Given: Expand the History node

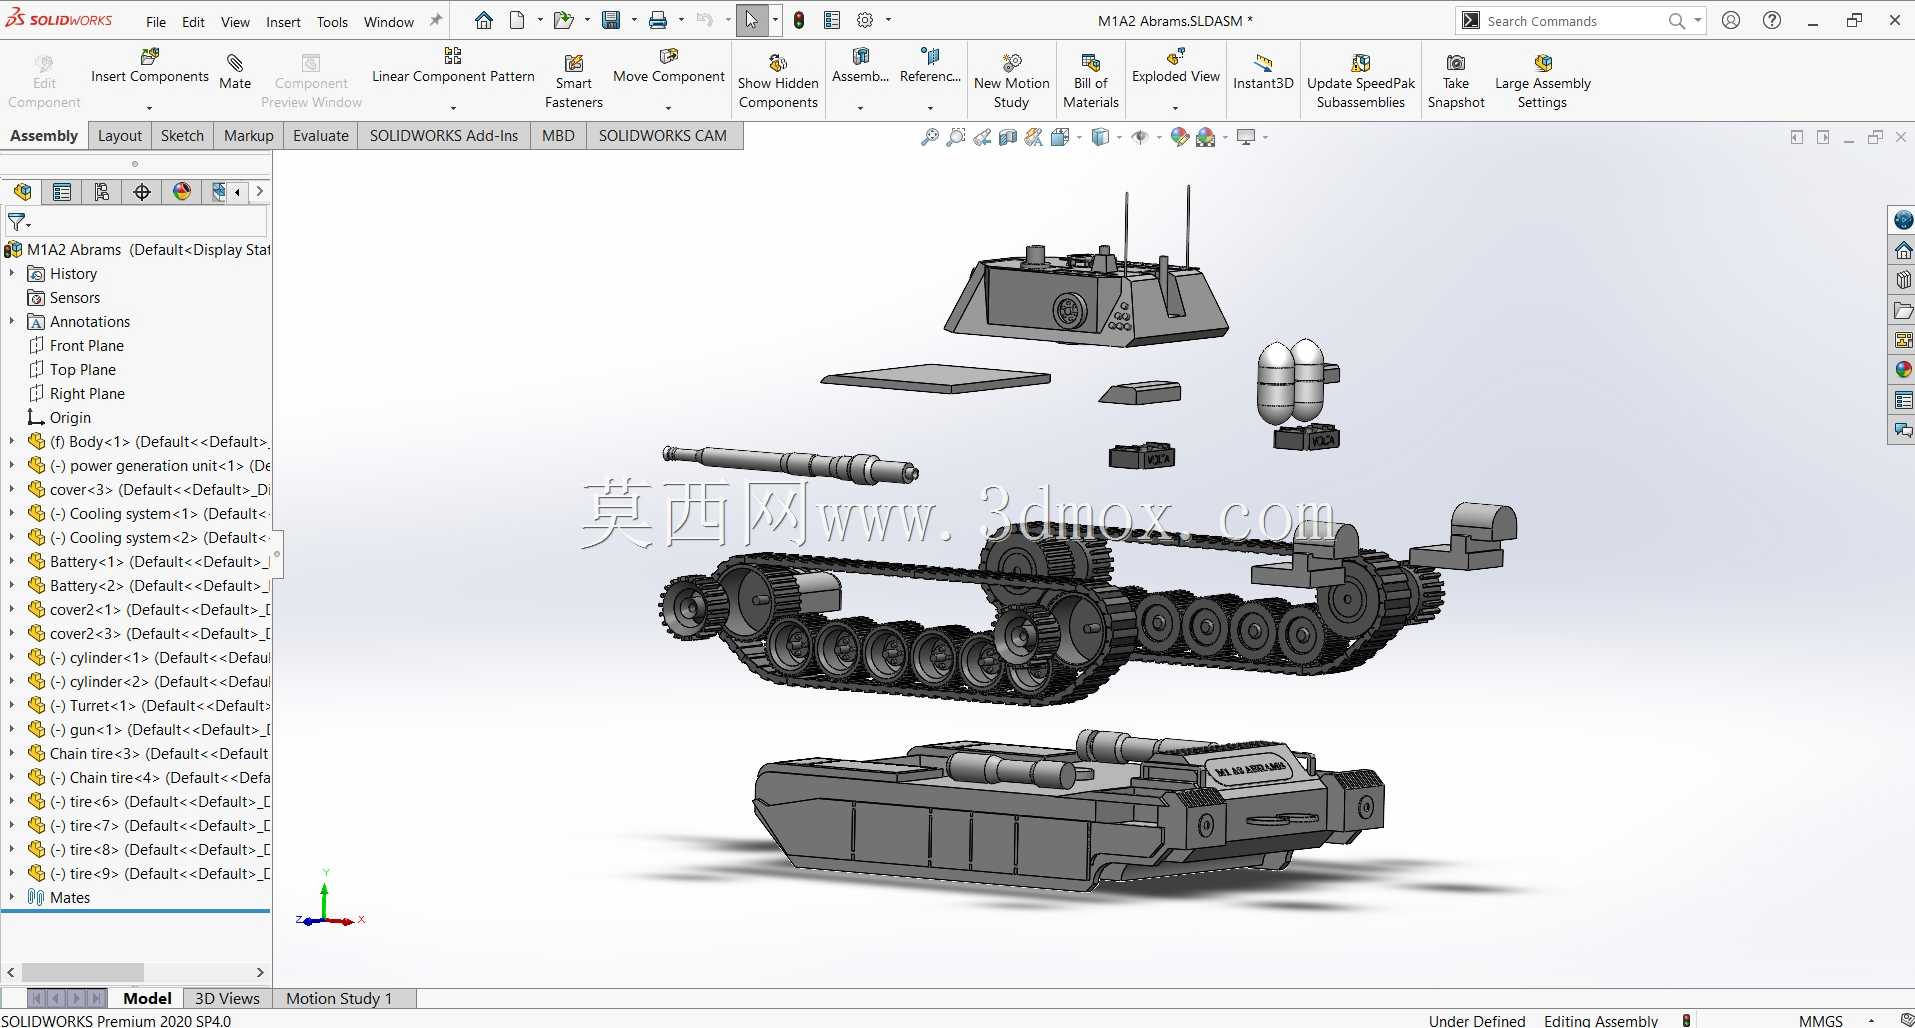Looking at the screenshot, I should pos(12,273).
